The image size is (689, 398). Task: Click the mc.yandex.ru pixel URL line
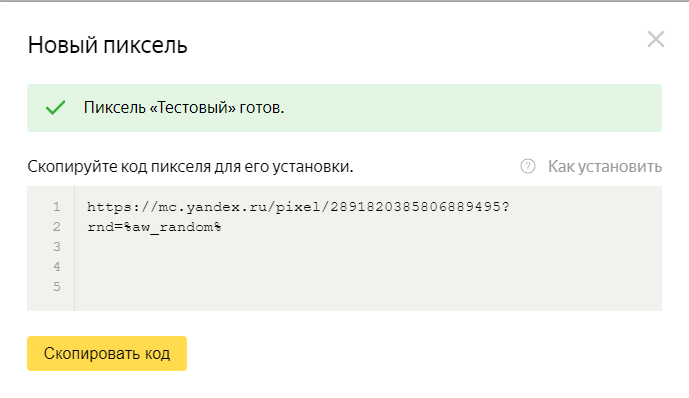298,206
